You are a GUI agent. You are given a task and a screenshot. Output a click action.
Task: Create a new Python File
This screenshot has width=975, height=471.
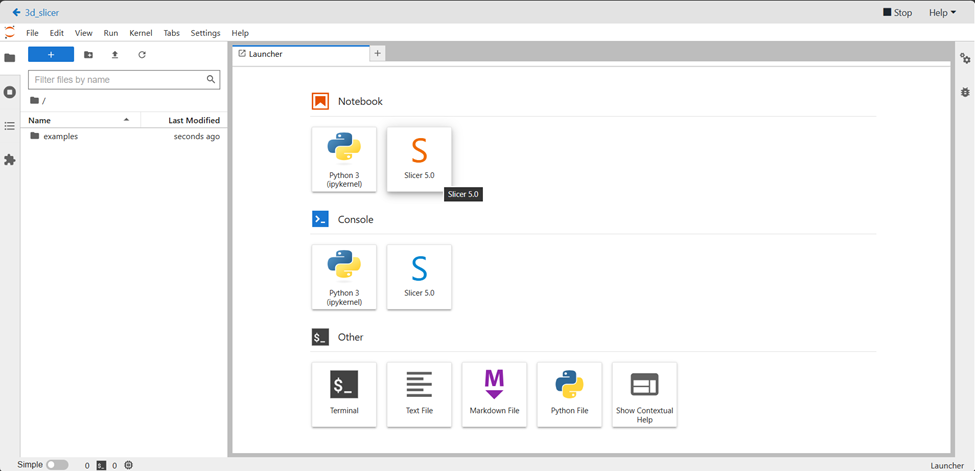(570, 394)
